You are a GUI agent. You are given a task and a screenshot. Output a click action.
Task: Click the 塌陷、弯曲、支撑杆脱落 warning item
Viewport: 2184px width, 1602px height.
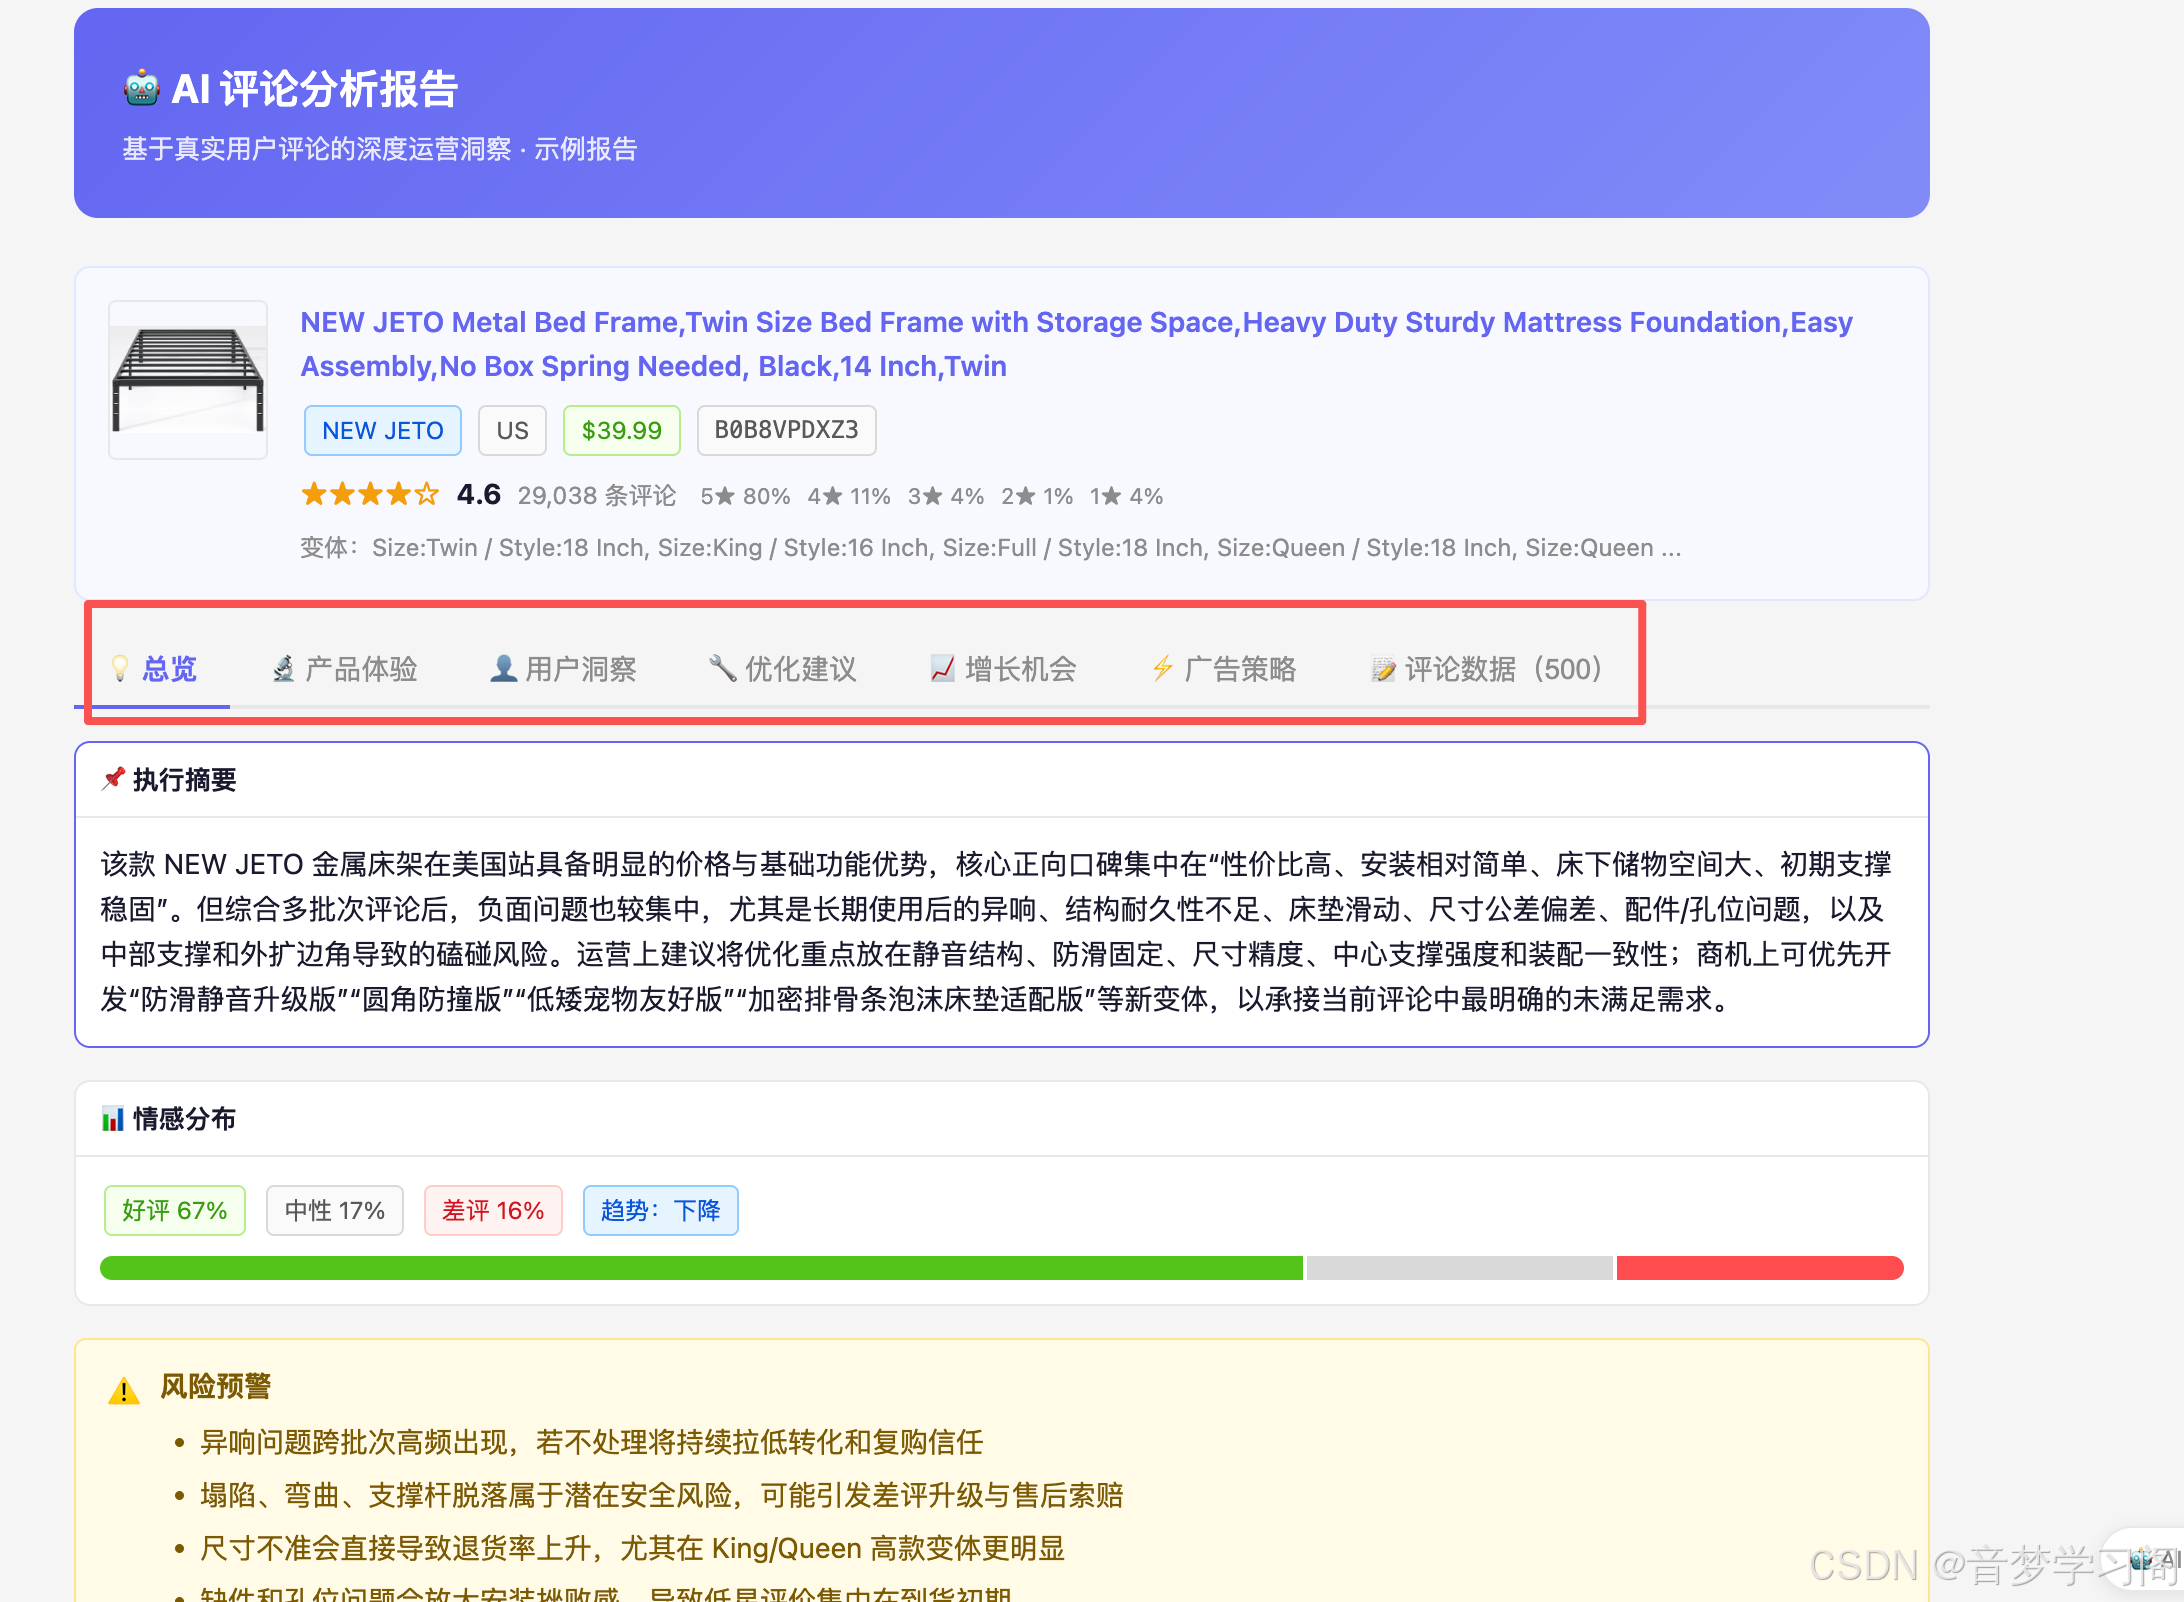coord(662,1495)
